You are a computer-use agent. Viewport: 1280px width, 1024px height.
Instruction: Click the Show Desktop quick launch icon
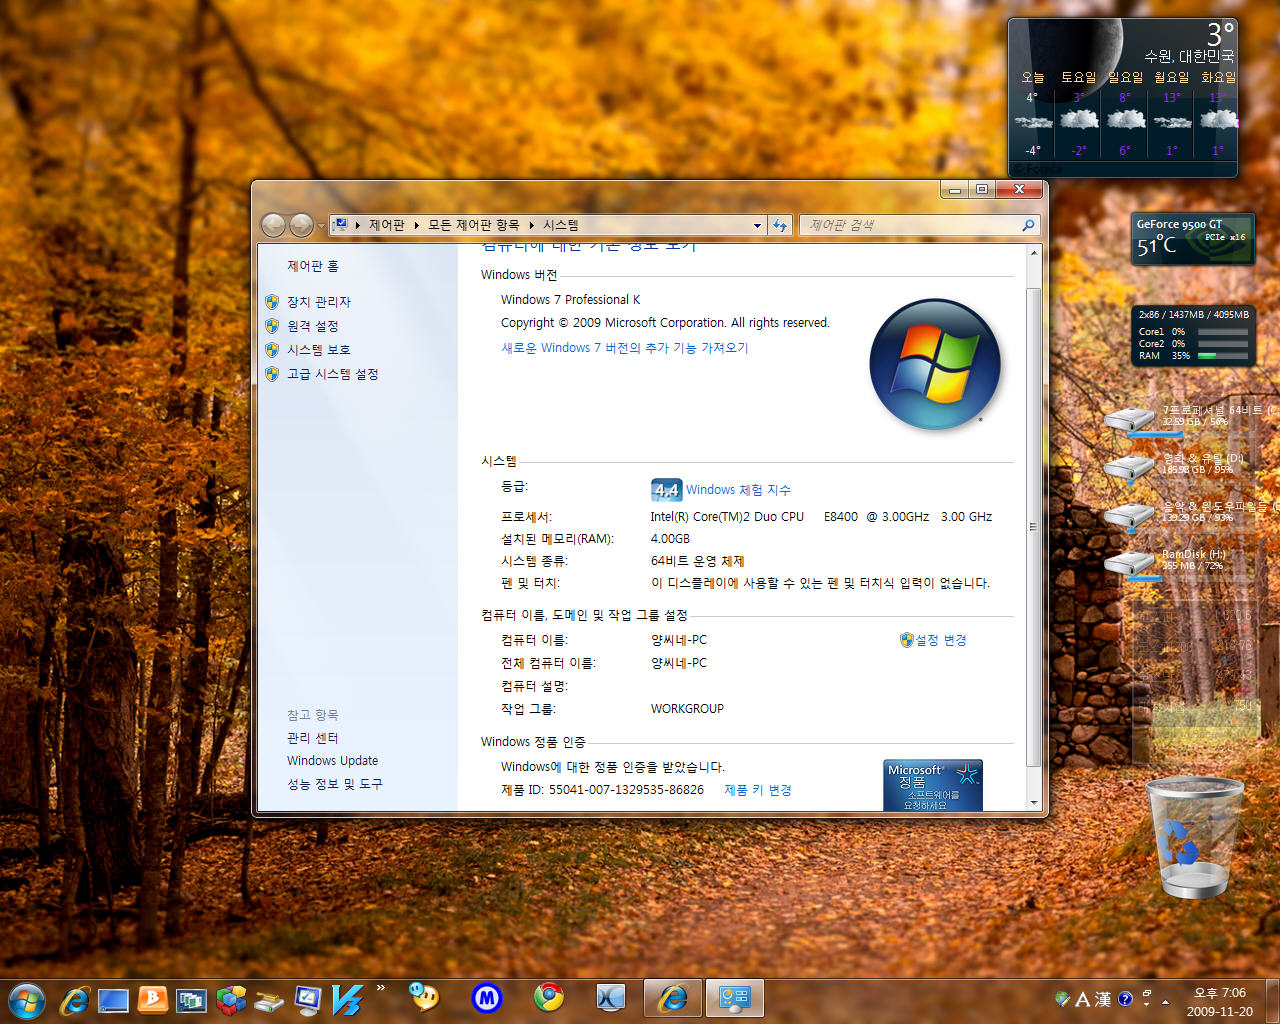(x=113, y=1000)
